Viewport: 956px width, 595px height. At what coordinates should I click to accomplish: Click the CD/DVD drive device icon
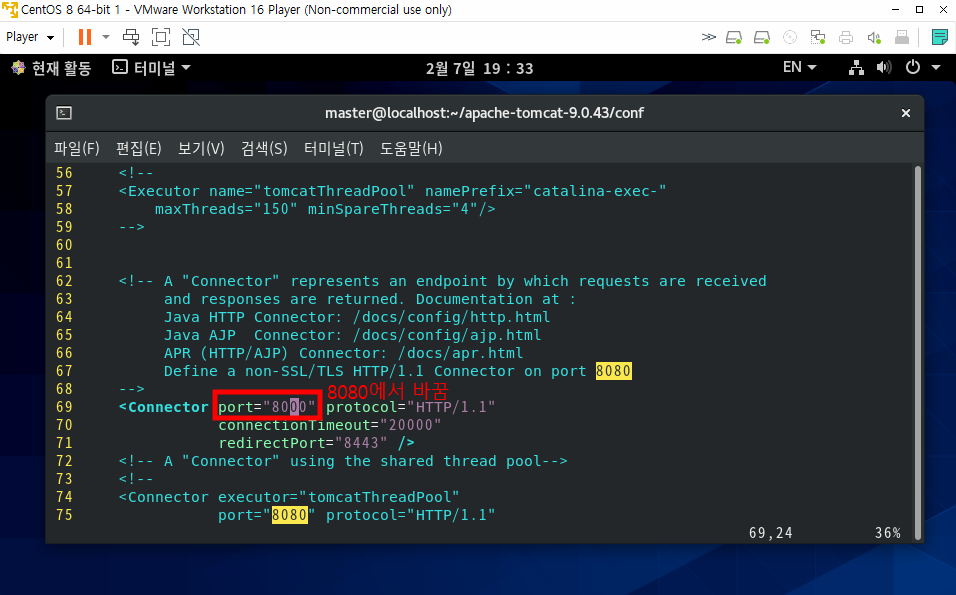point(790,38)
